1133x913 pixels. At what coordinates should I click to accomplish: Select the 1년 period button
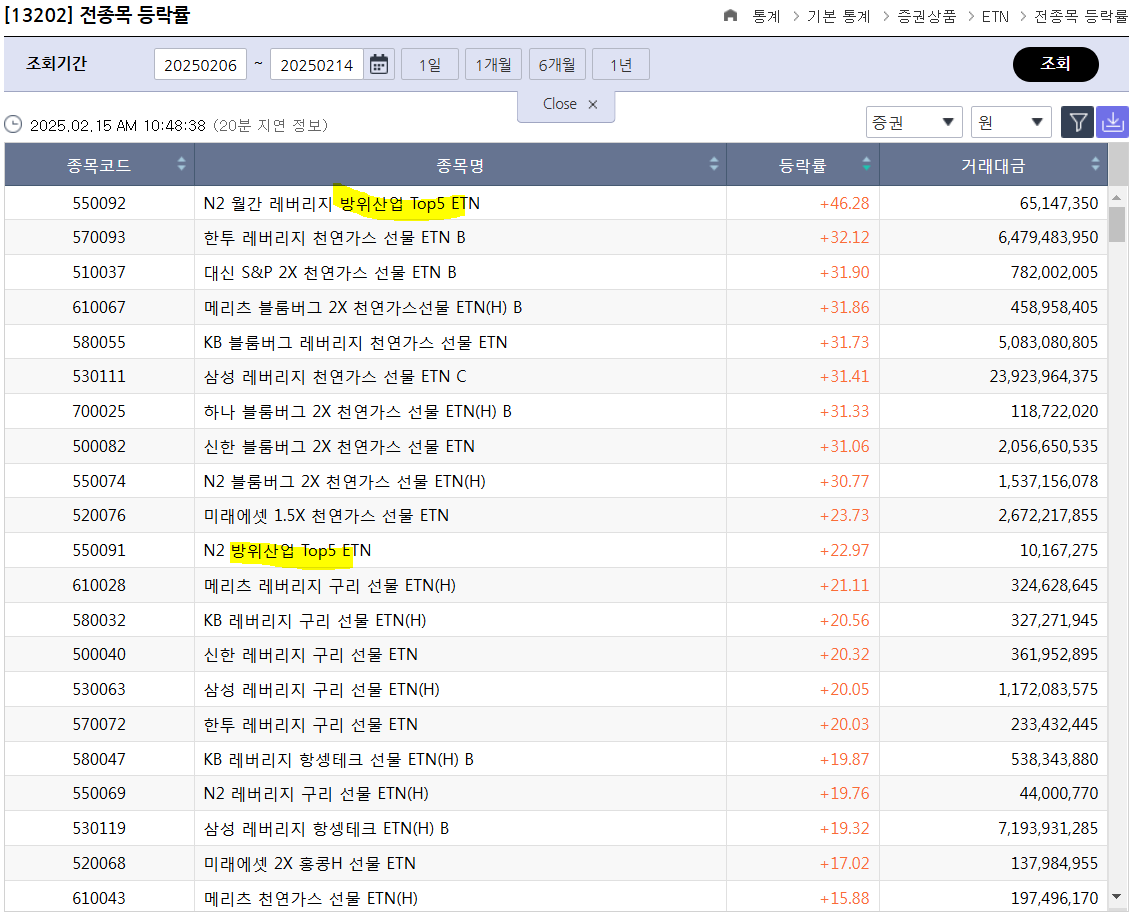click(x=620, y=65)
